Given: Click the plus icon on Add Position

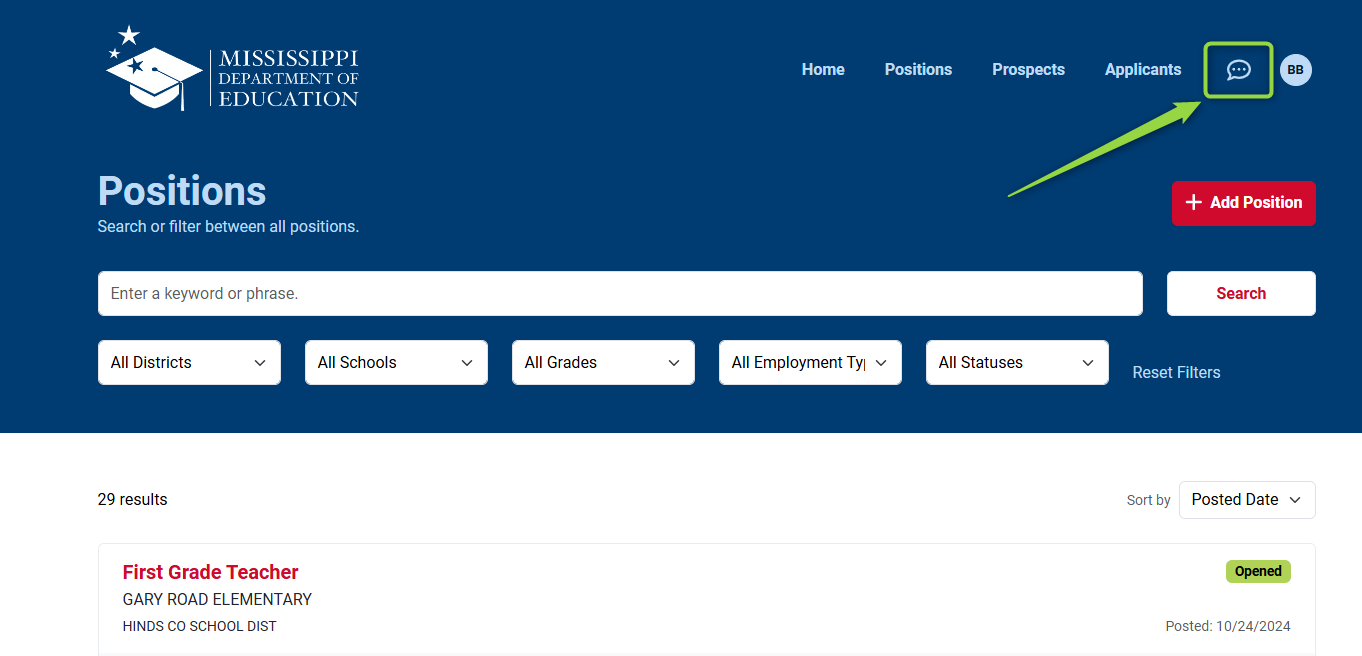Looking at the screenshot, I should click(x=1193, y=203).
